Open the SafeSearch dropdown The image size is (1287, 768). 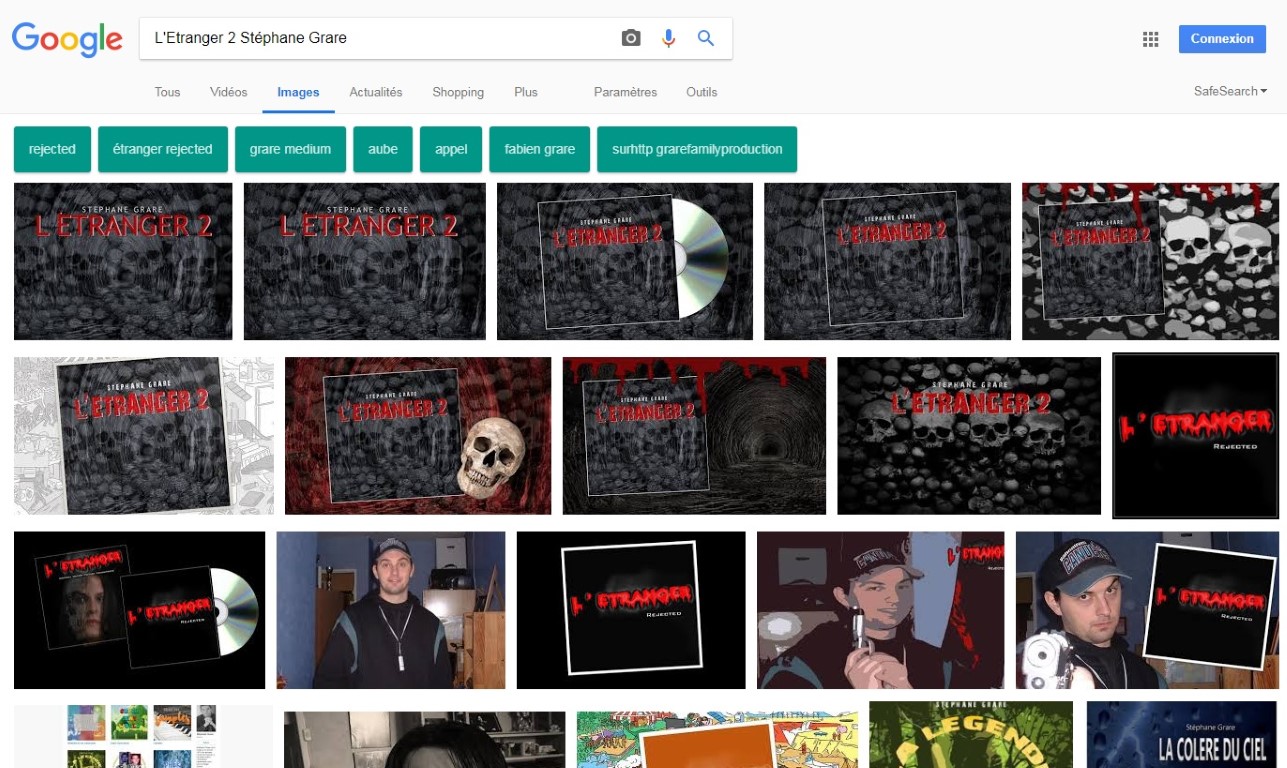(x=1230, y=91)
